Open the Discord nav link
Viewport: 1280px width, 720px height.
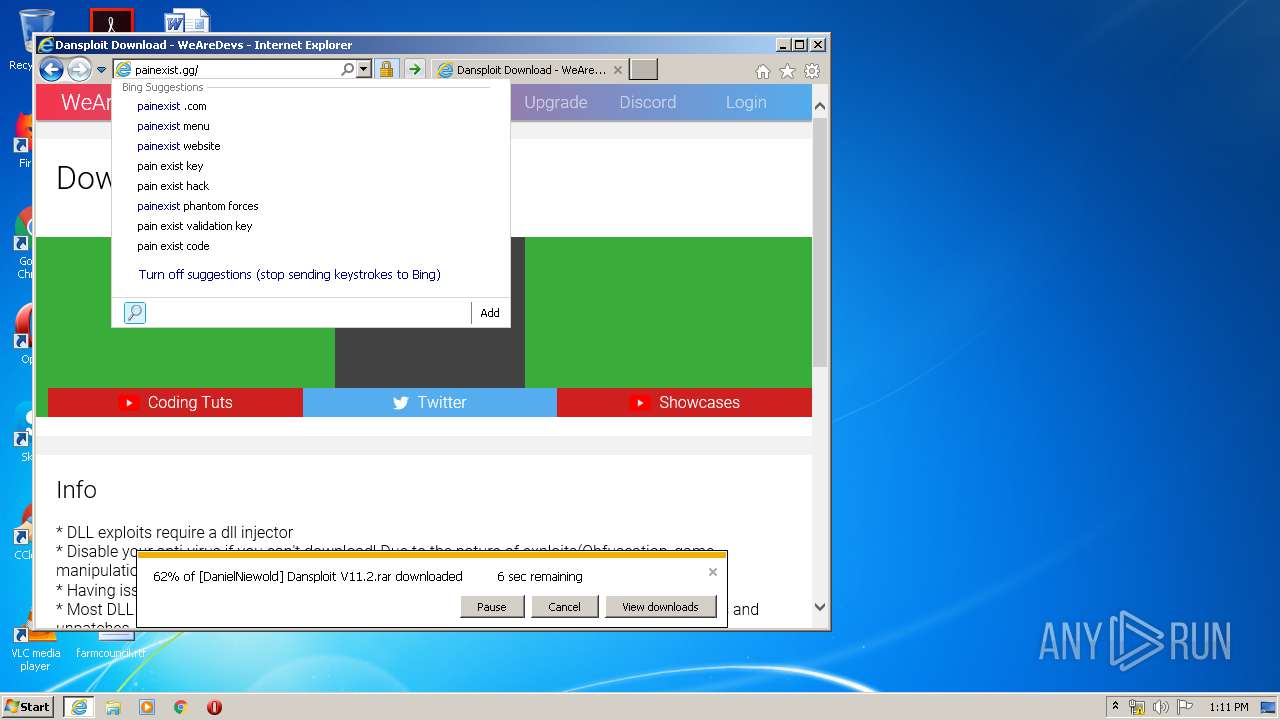pyautogui.click(x=648, y=102)
